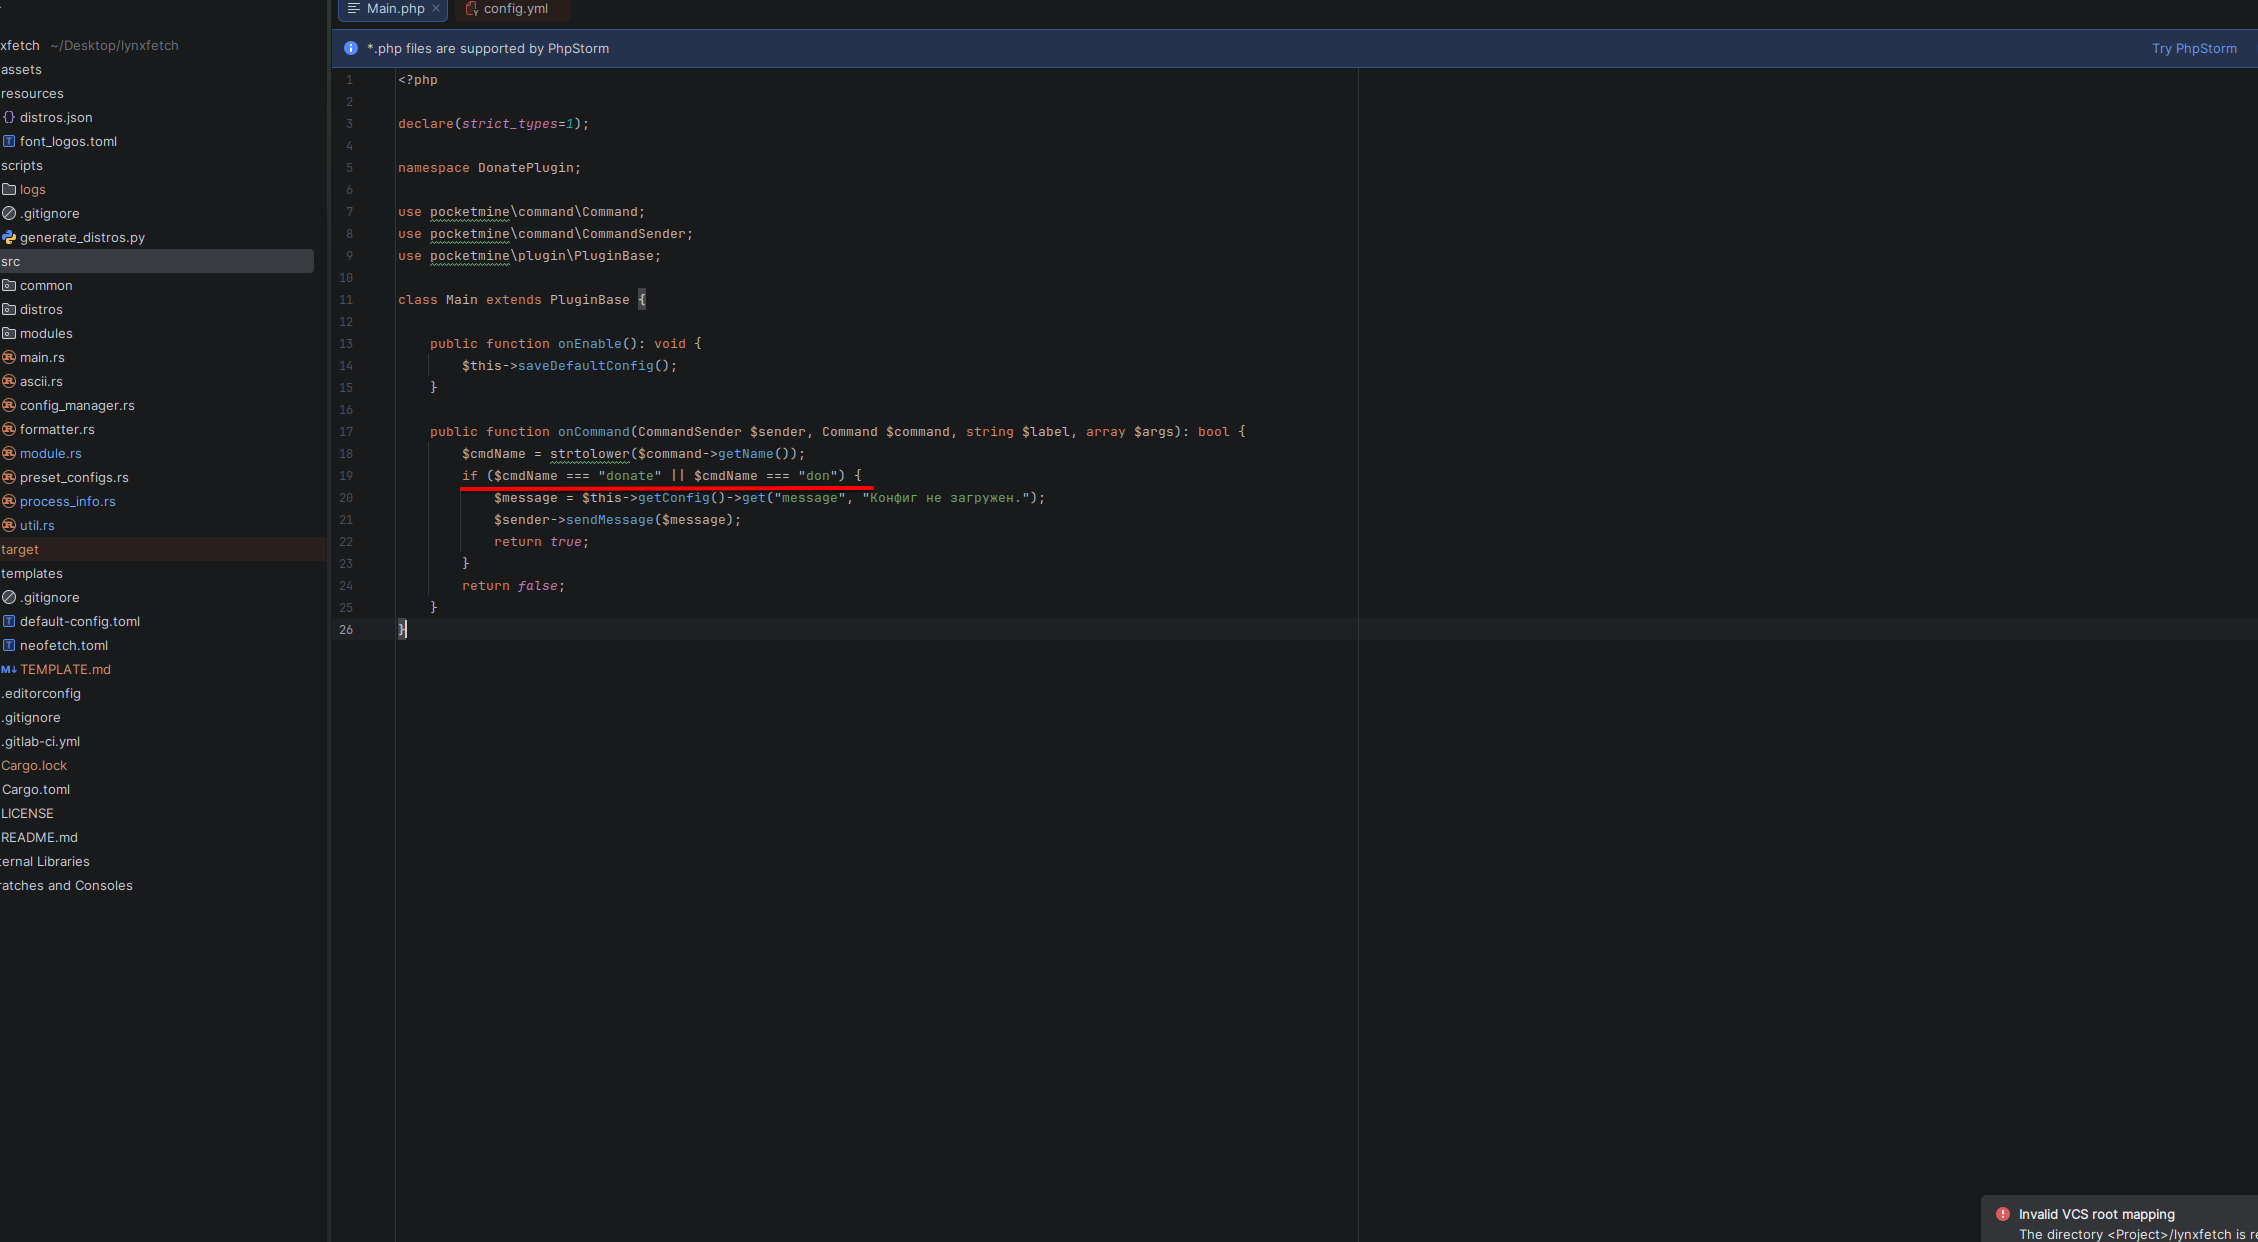The width and height of the screenshot is (2258, 1242).
Task: Click line number 17 in the gutter
Action: coord(346,432)
